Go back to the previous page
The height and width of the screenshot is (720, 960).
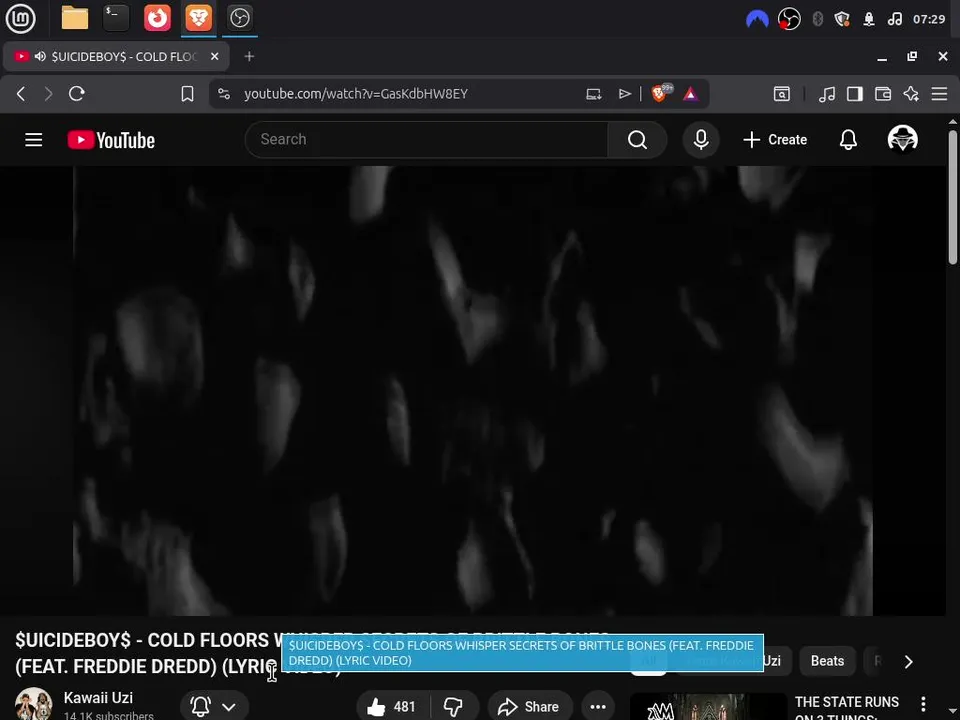tap(21, 94)
